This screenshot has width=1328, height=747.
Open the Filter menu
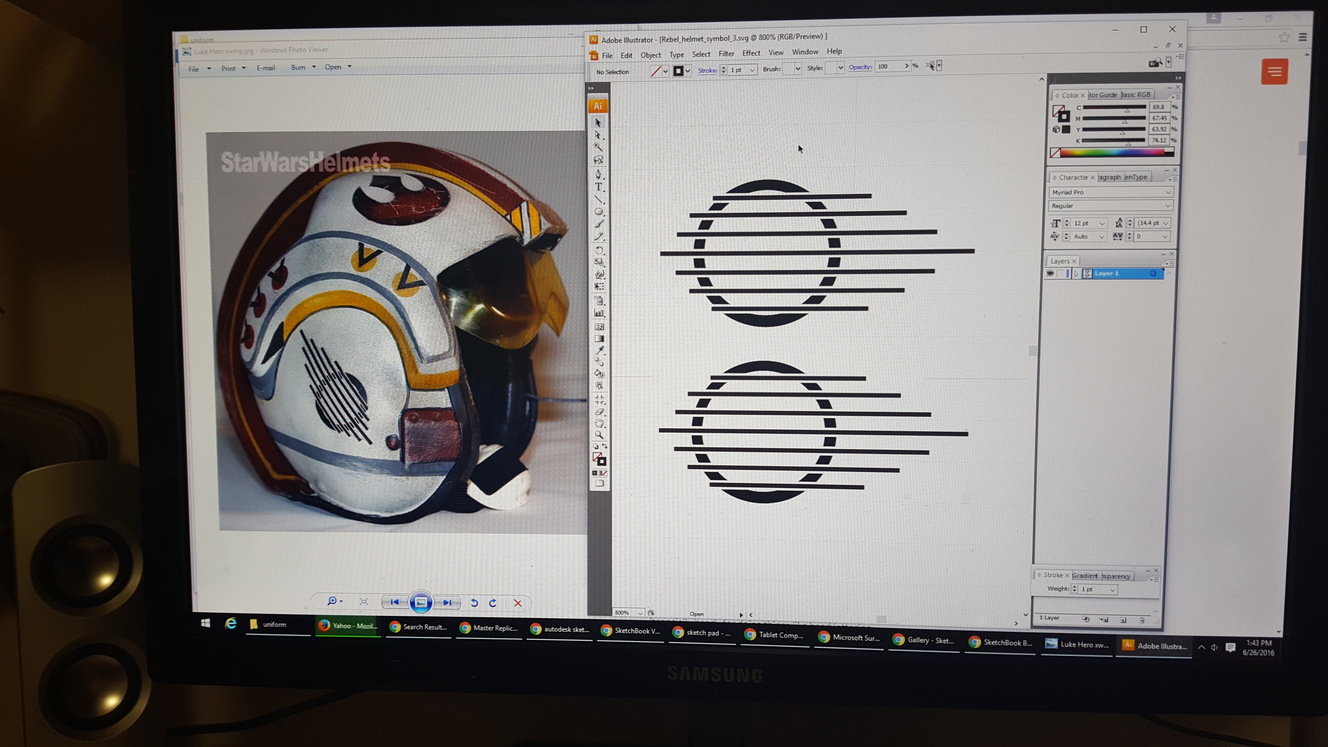(x=726, y=54)
